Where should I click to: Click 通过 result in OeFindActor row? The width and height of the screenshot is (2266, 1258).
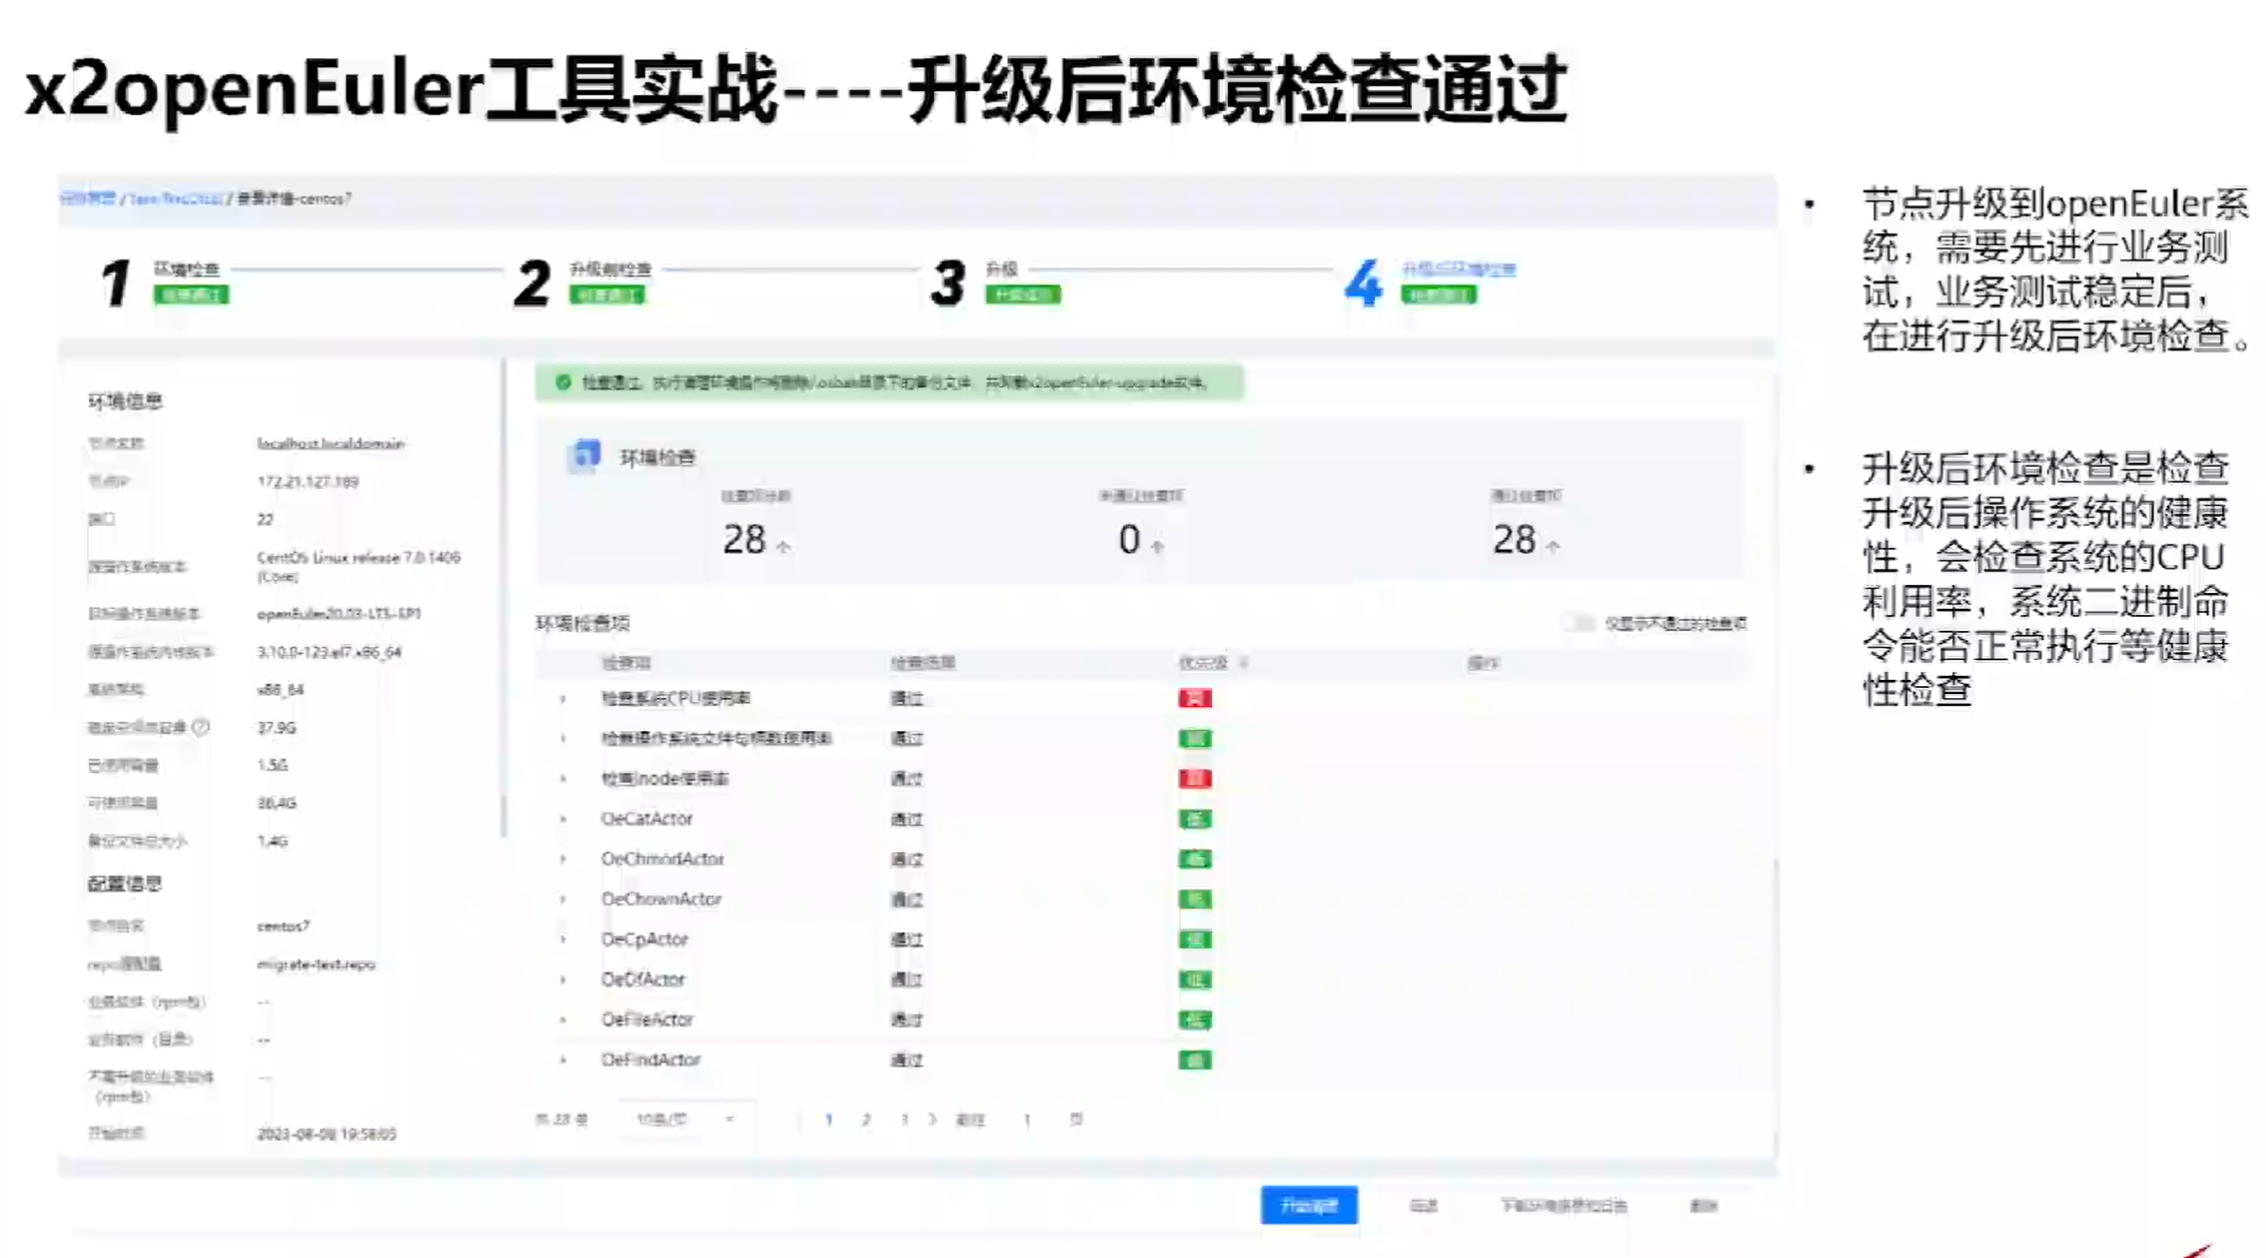click(x=907, y=1060)
